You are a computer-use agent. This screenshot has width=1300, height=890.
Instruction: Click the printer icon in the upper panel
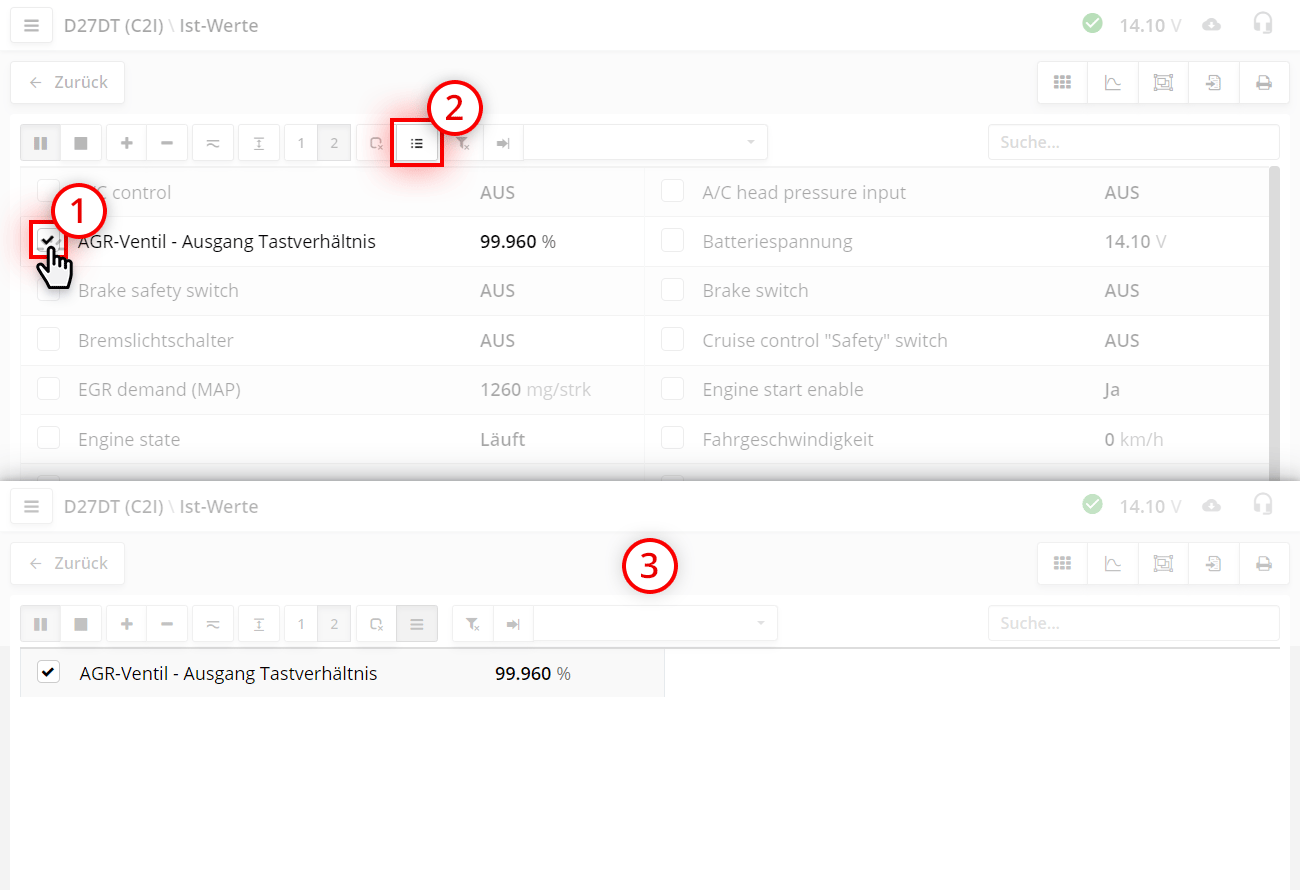point(1264,83)
